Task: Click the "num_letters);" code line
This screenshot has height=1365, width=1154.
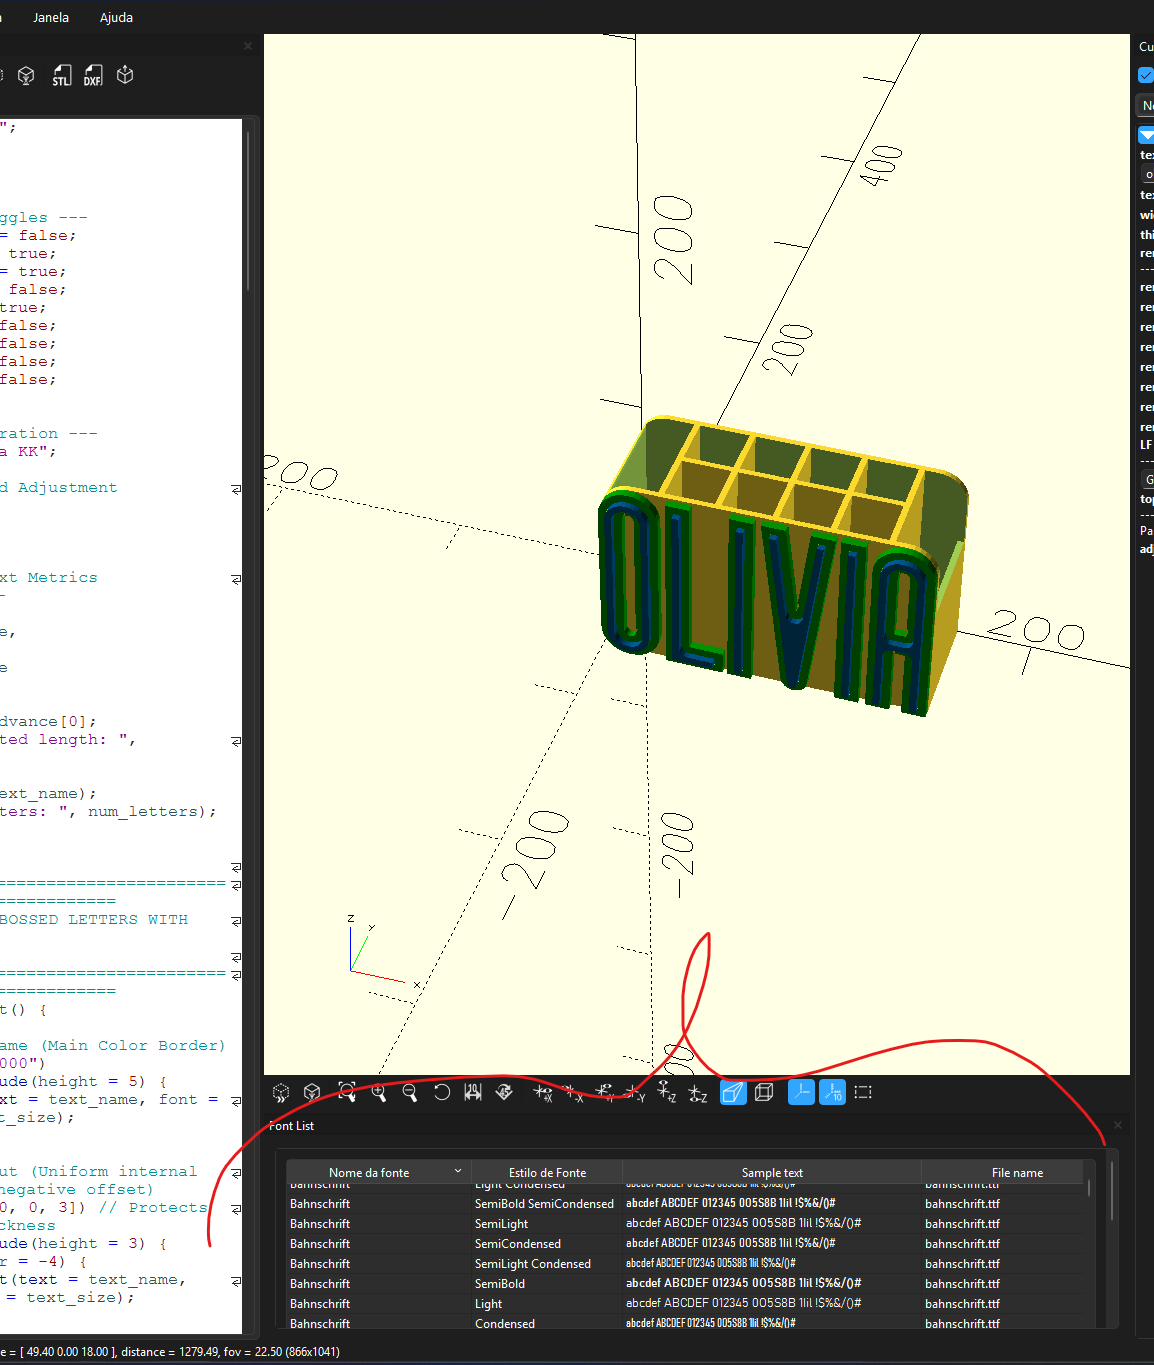Action: point(152,812)
